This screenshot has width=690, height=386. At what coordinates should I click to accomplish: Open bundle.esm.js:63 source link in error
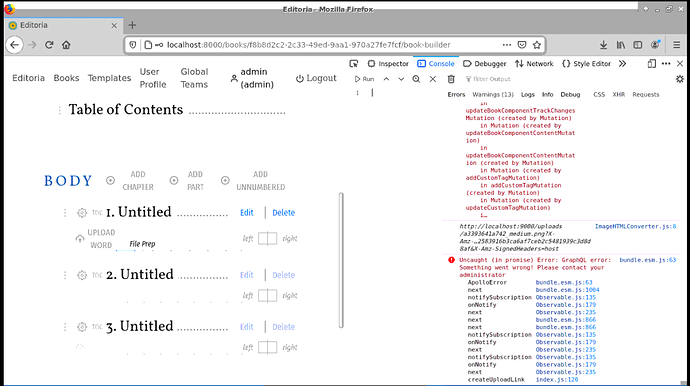(647, 260)
